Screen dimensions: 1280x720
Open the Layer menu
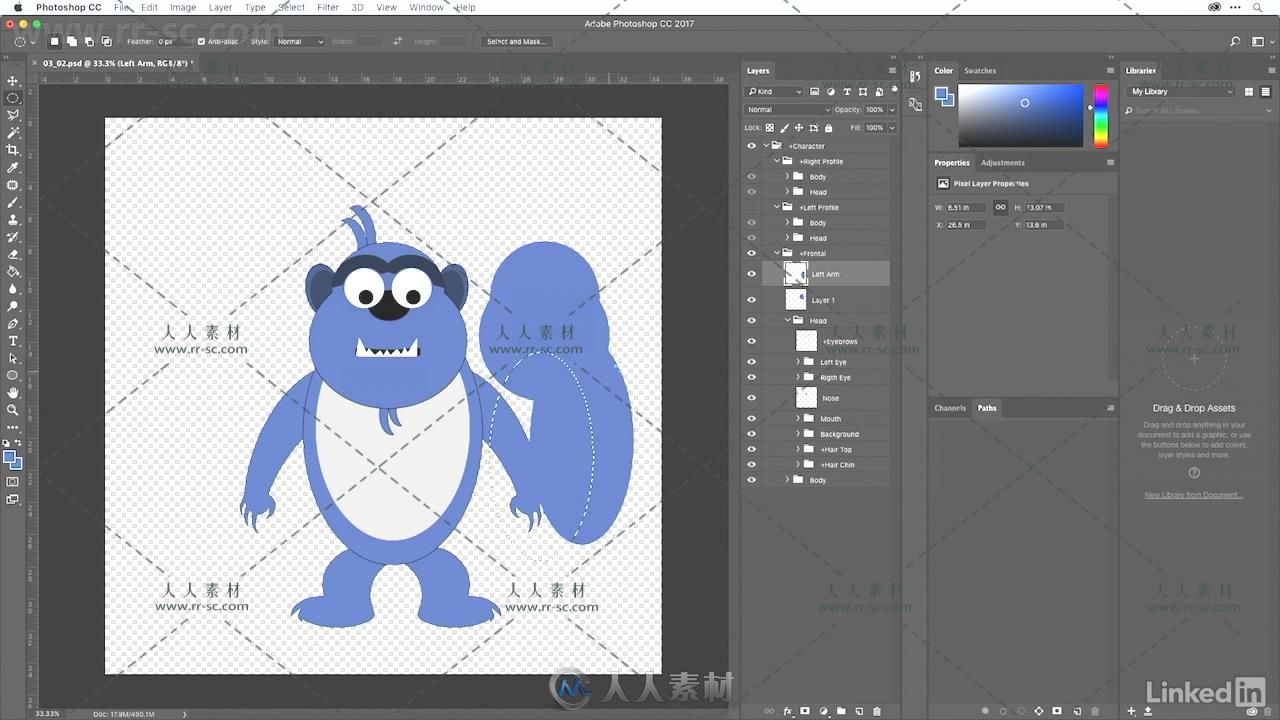coord(220,7)
